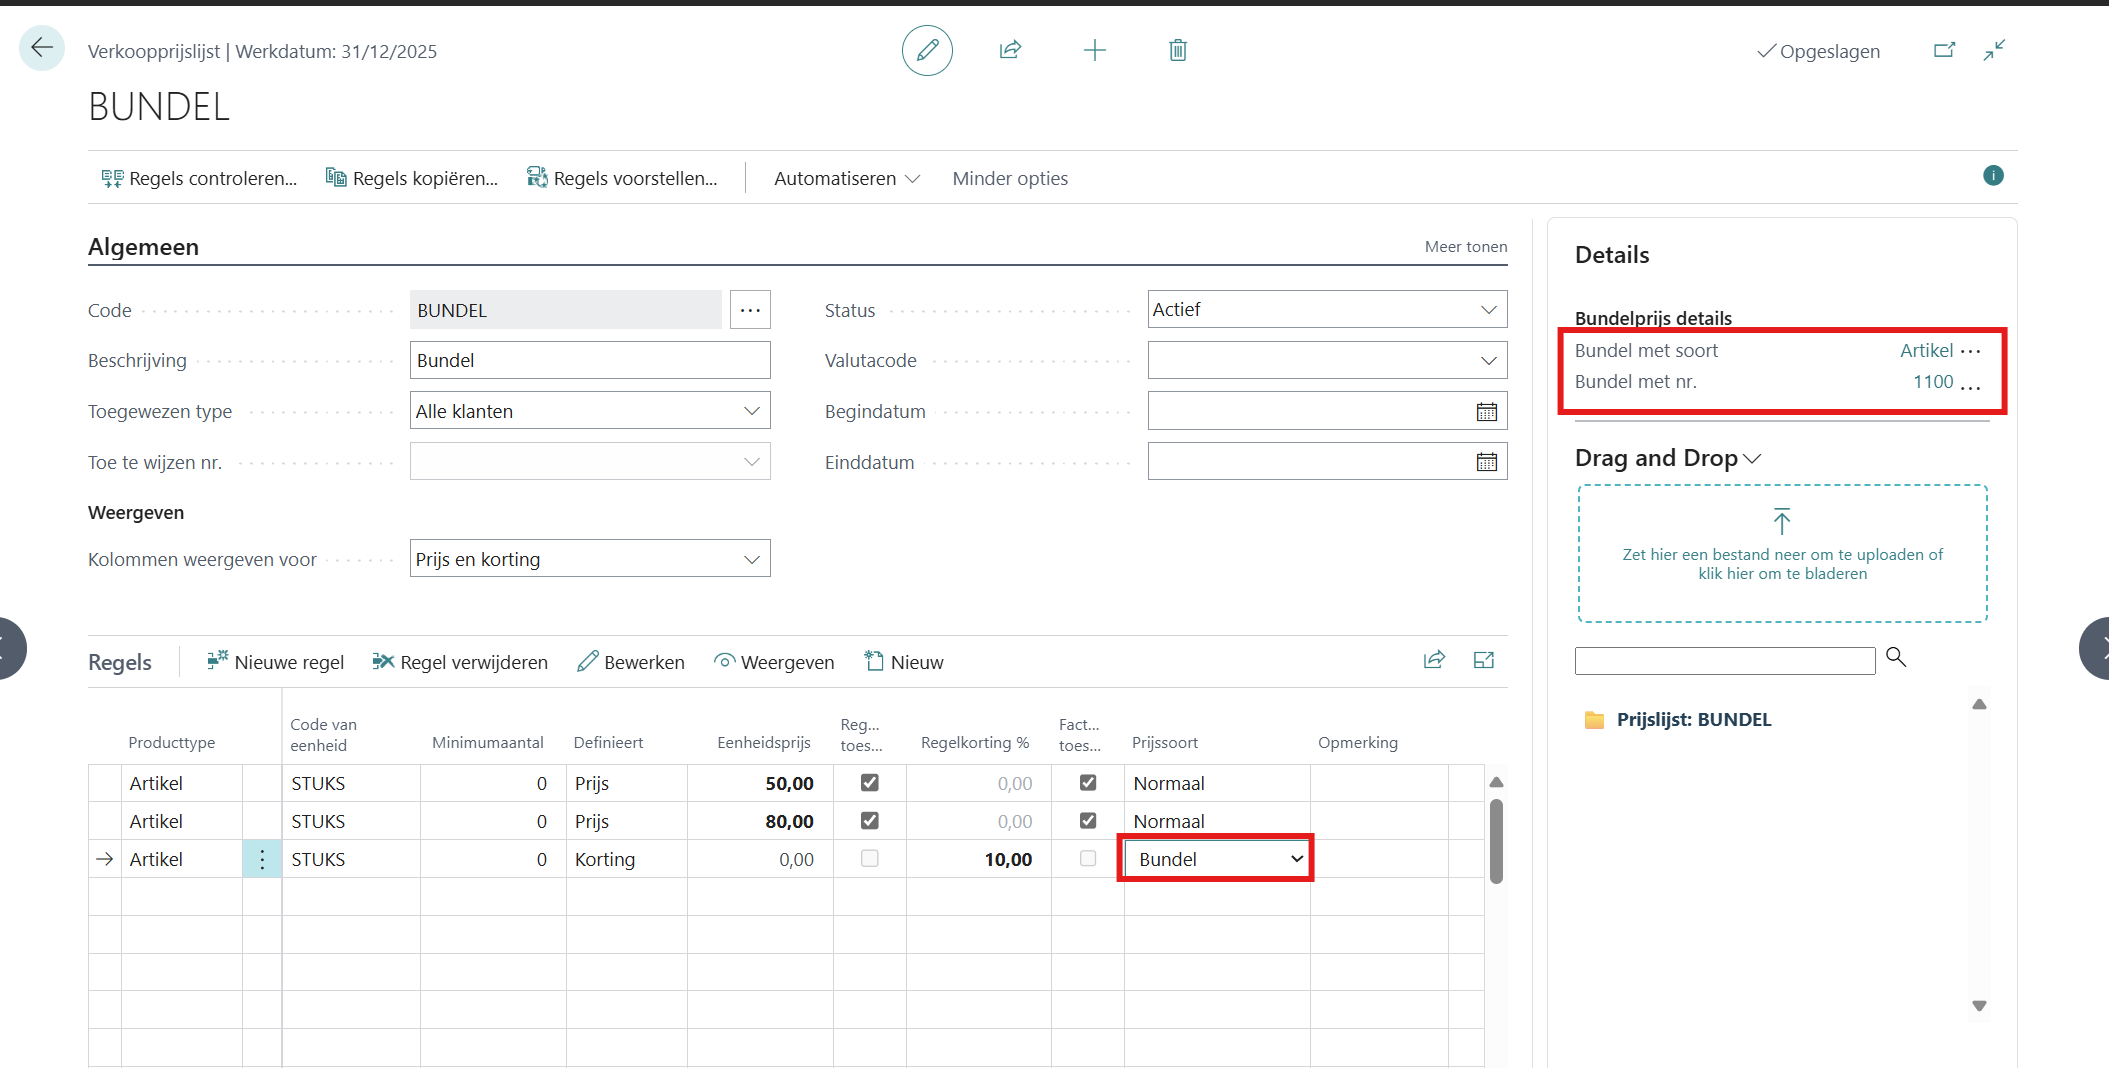Click the search magnifier in Details pane
2109x1068 pixels.
coord(1895,657)
